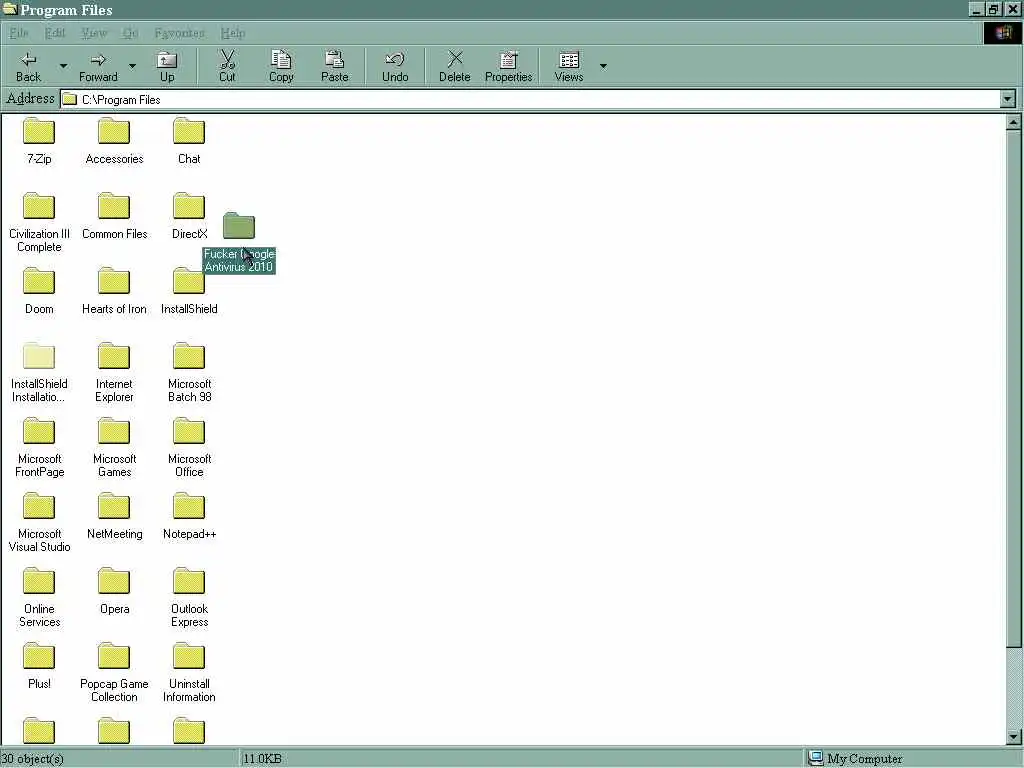Open the View menu
This screenshot has width=1024, height=768.
[94, 33]
